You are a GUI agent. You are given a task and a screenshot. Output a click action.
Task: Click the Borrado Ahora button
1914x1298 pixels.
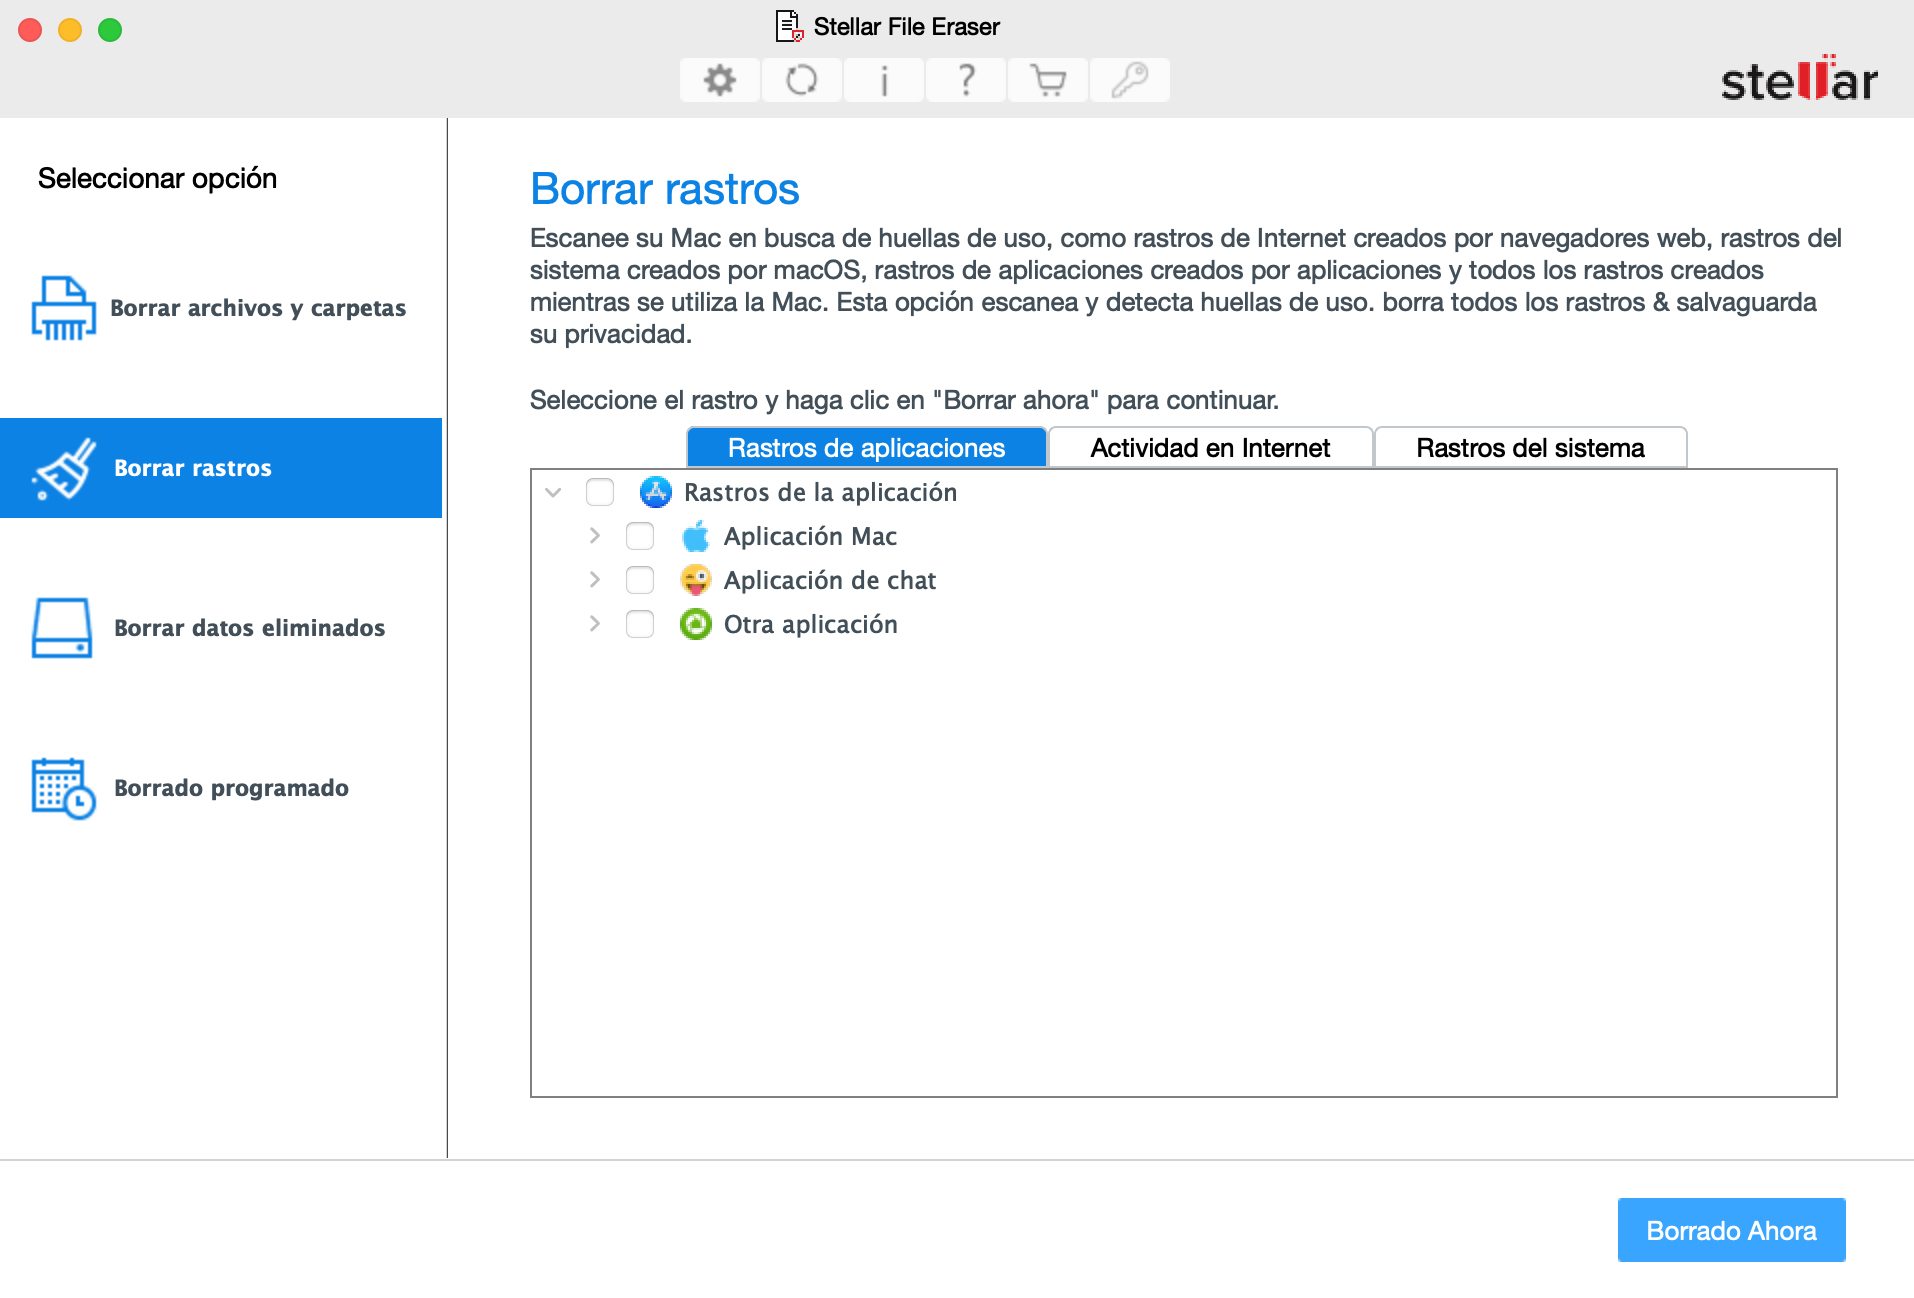(x=1731, y=1230)
